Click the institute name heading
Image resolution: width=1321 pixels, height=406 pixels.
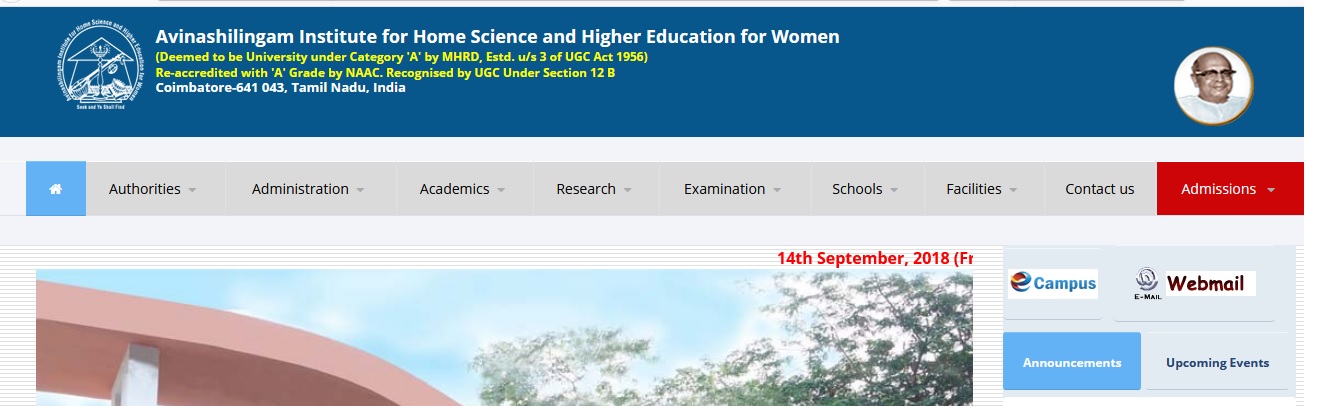coord(498,37)
